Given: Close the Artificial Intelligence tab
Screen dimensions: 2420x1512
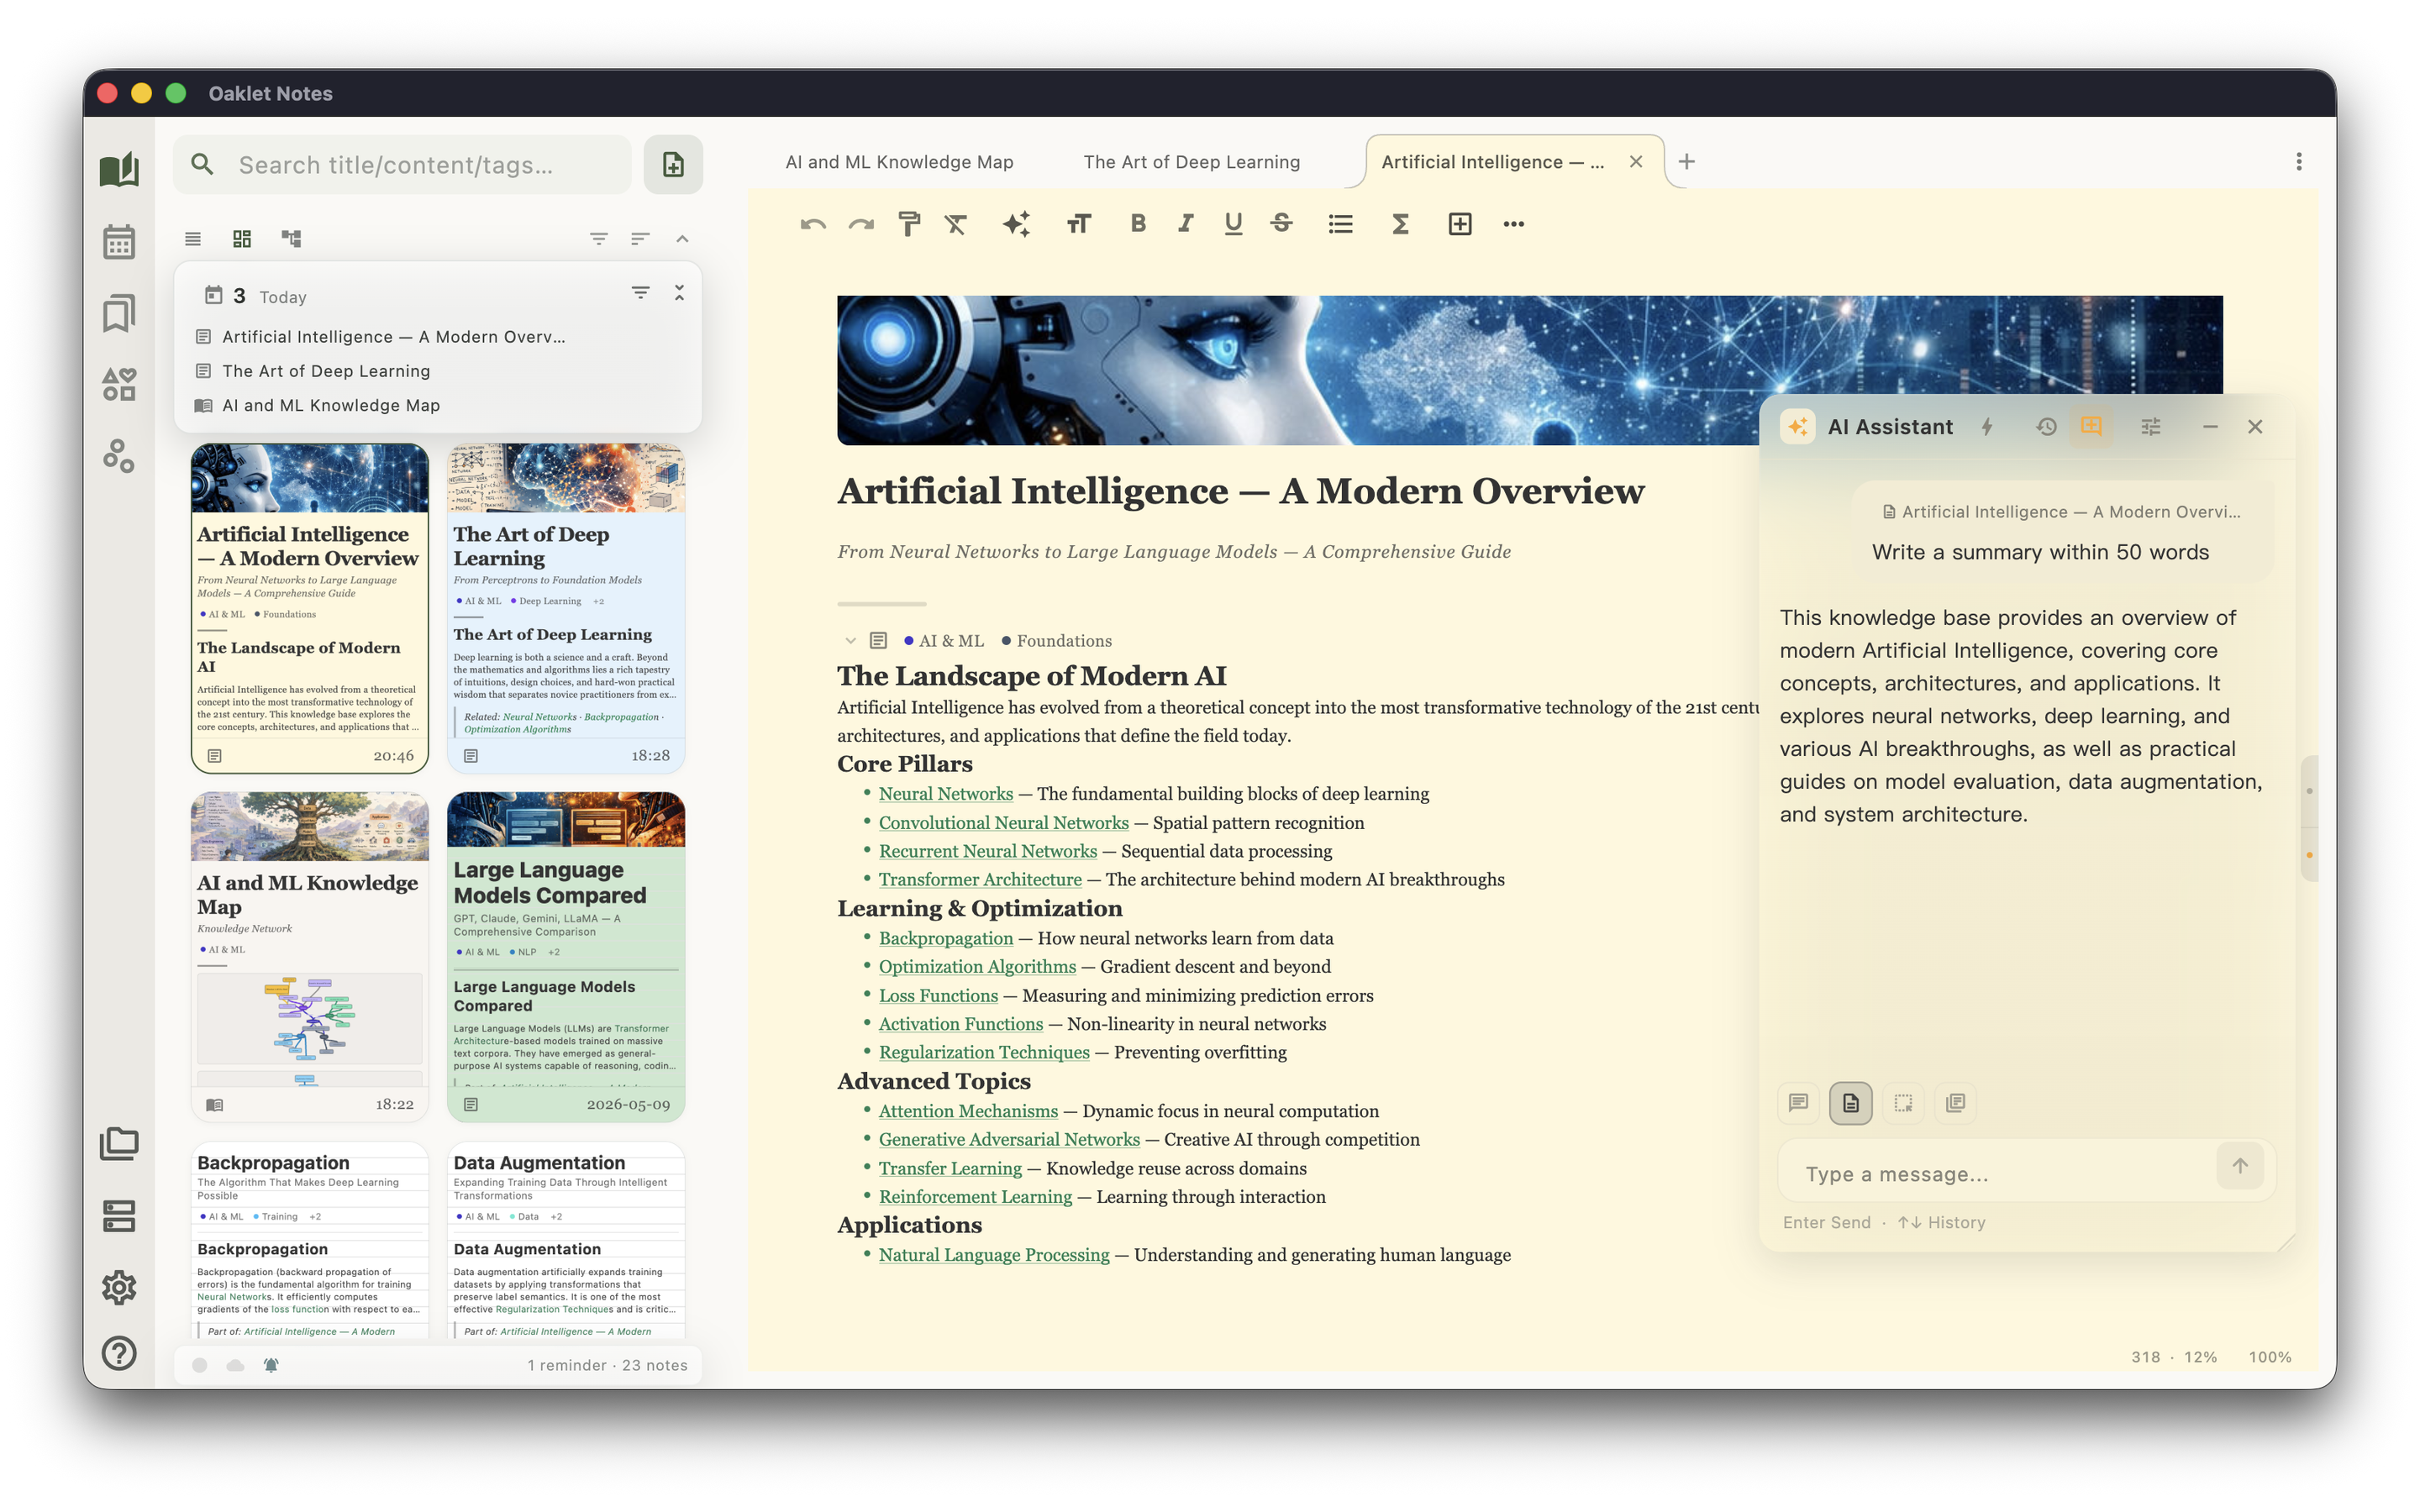Looking at the screenshot, I should (x=1635, y=161).
